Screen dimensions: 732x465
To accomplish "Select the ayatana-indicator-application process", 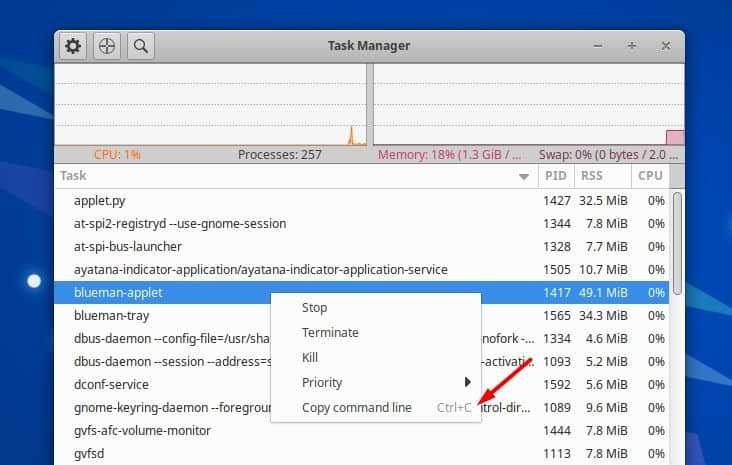I will pyautogui.click(x=362, y=269).
